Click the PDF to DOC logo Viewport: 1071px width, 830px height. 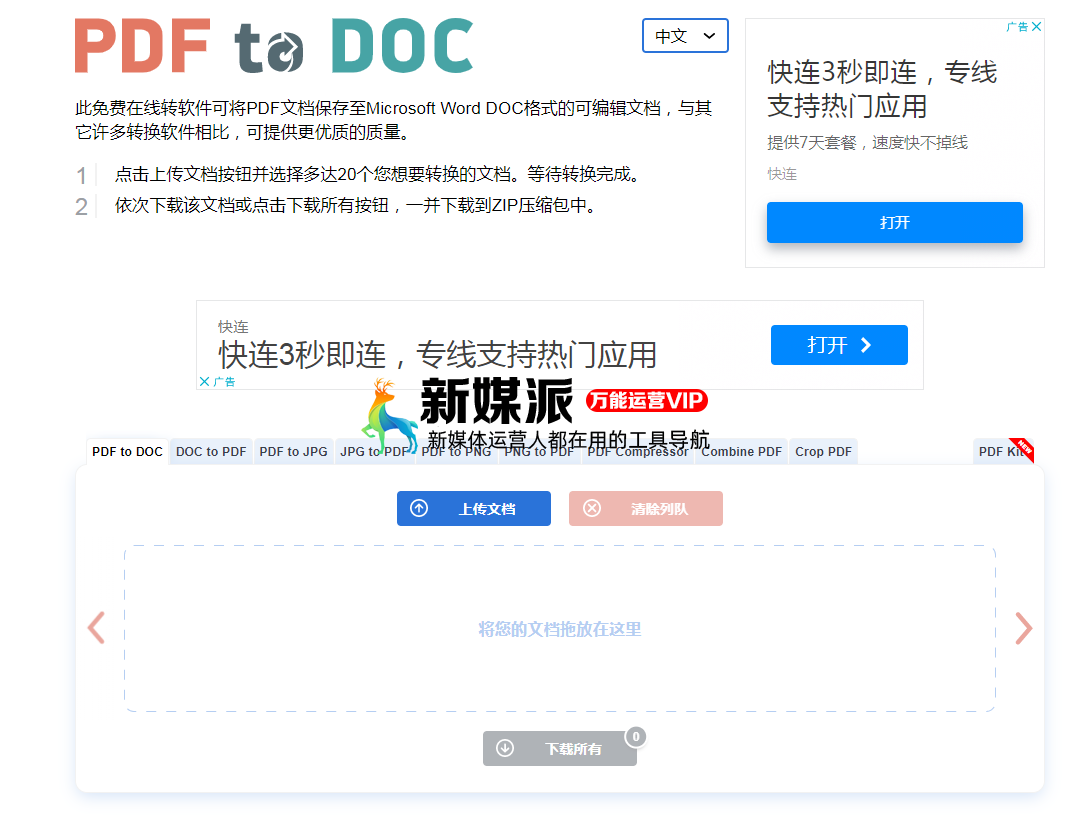(274, 46)
